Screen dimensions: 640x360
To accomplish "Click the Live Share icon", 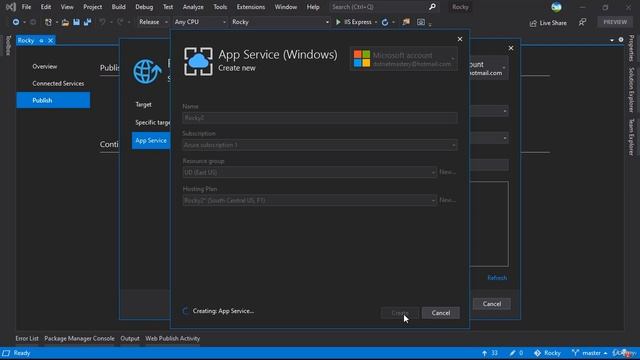I will point(533,23).
